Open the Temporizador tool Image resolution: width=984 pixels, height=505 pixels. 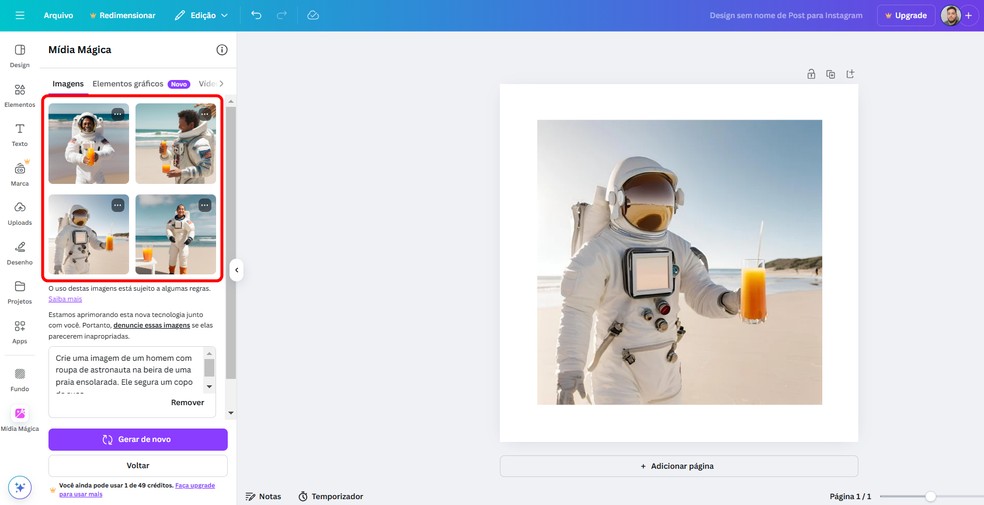tap(331, 496)
